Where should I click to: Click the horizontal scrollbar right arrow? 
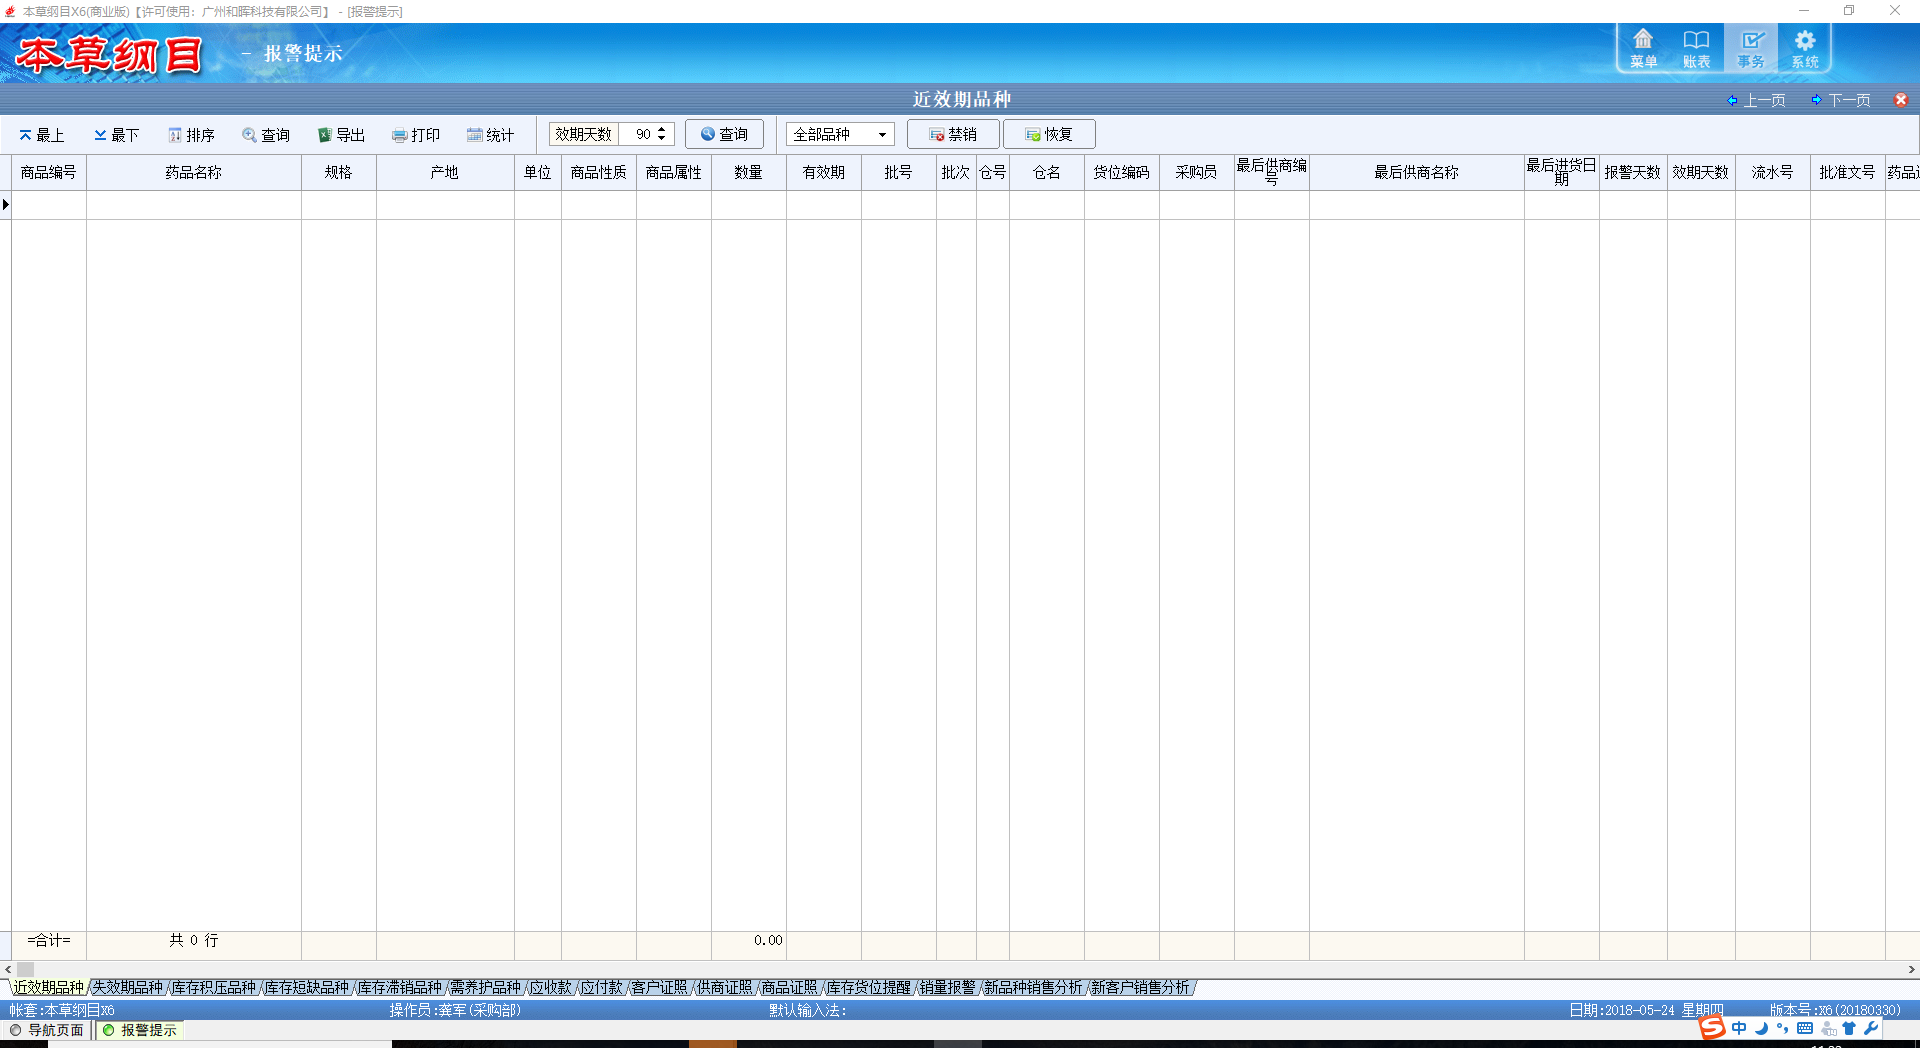tap(1912, 969)
